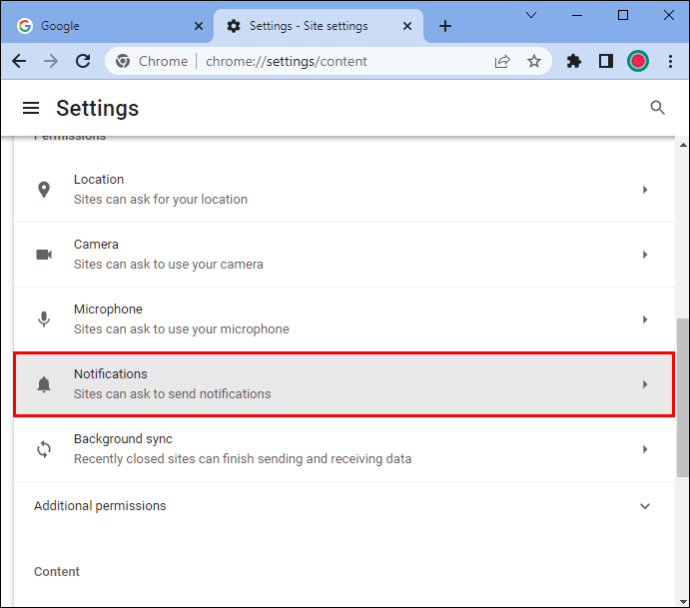The height and width of the screenshot is (608, 690).
Task: Open Microphone settings via its arrow
Action: (645, 319)
